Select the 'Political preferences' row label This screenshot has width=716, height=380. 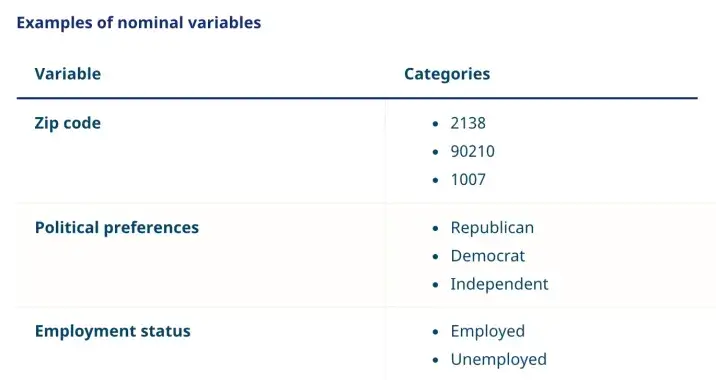(117, 227)
